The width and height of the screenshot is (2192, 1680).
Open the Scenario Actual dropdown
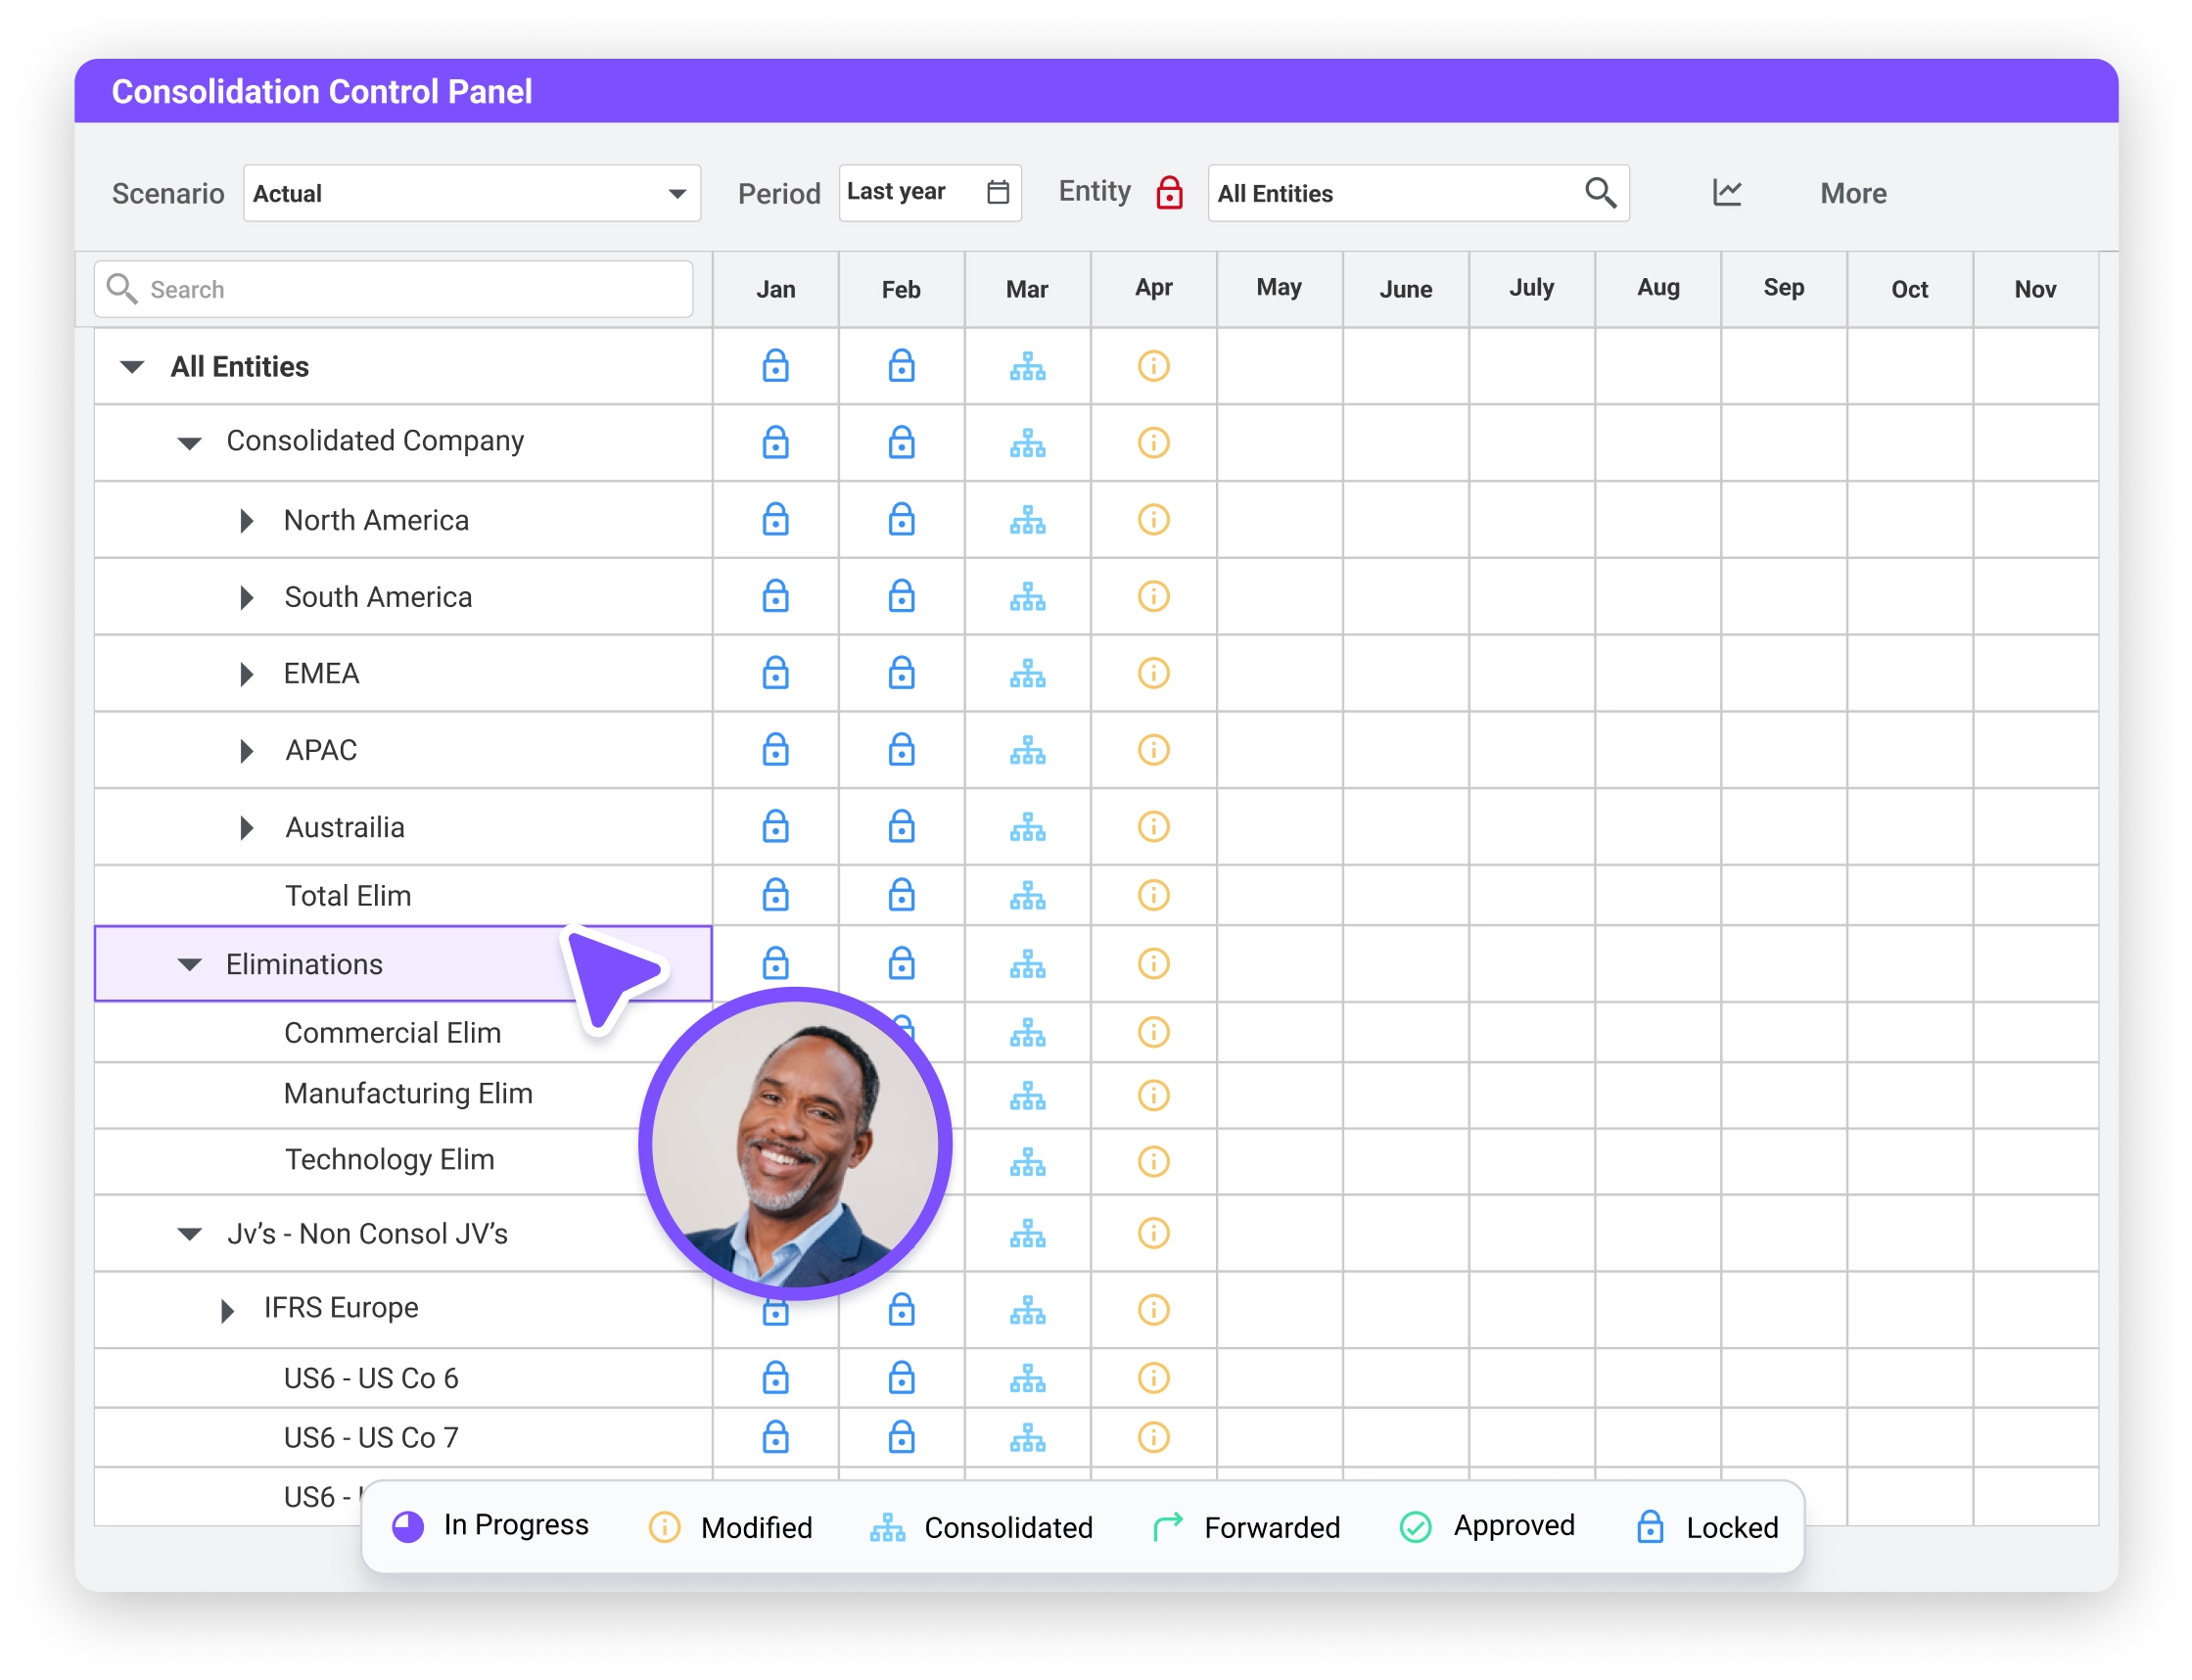(471, 193)
